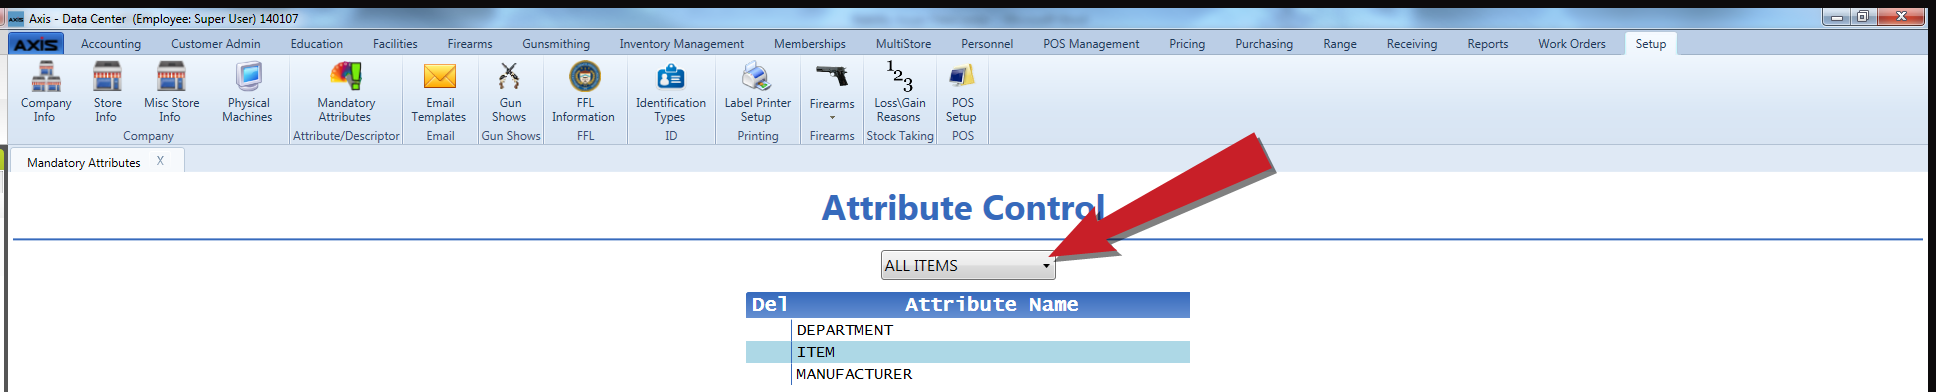Open Label Printer Setup
Image resolution: width=1936 pixels, height=392 pixels.
pos(757,92)
